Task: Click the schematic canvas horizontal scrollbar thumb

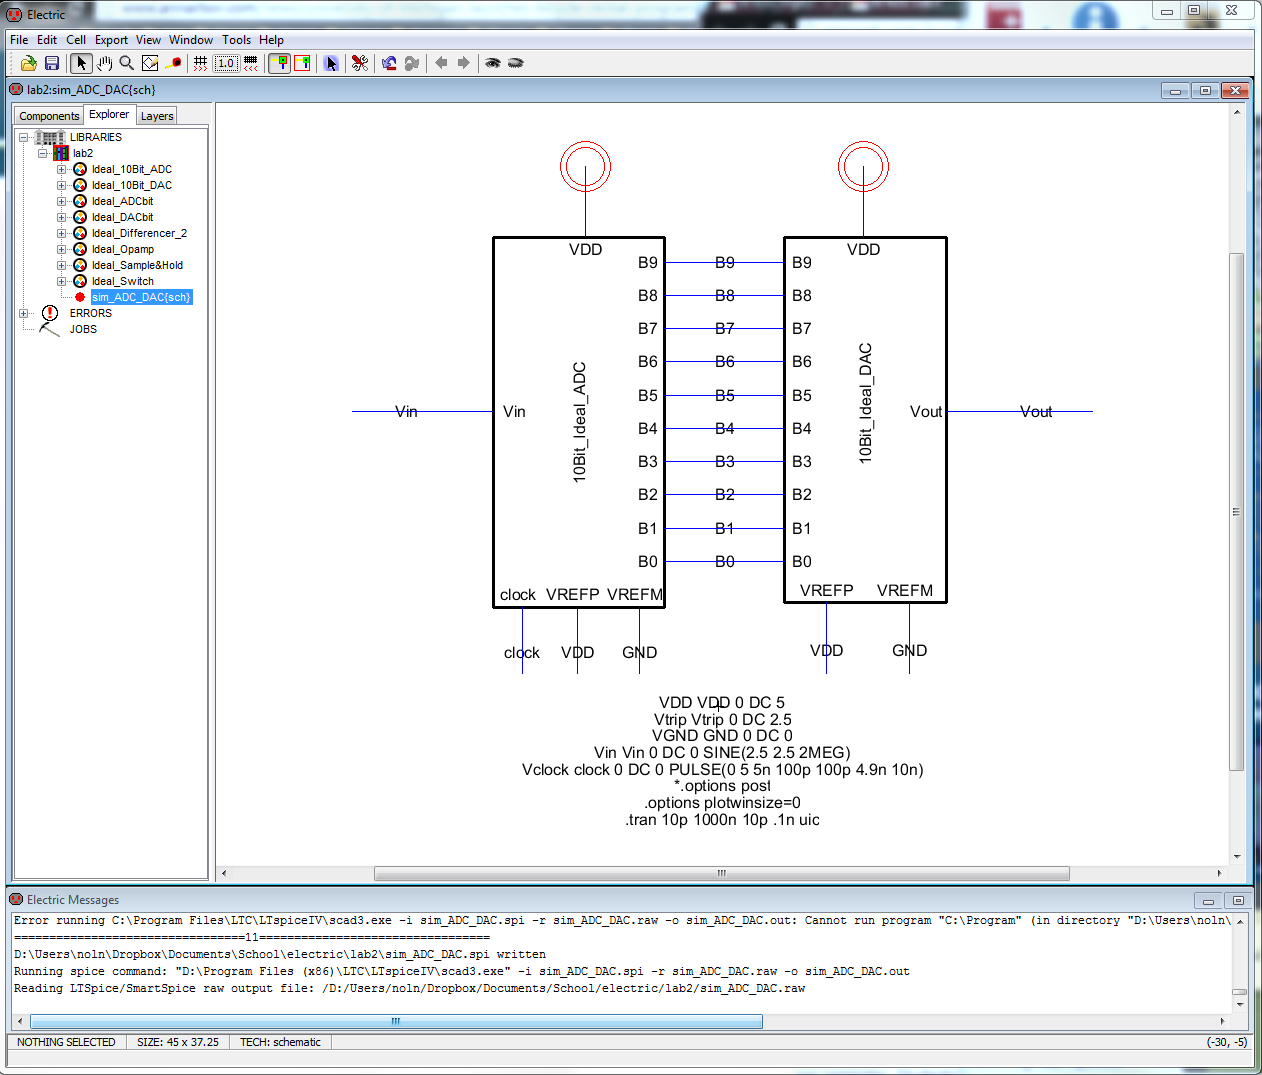Action: pos(721,873)
